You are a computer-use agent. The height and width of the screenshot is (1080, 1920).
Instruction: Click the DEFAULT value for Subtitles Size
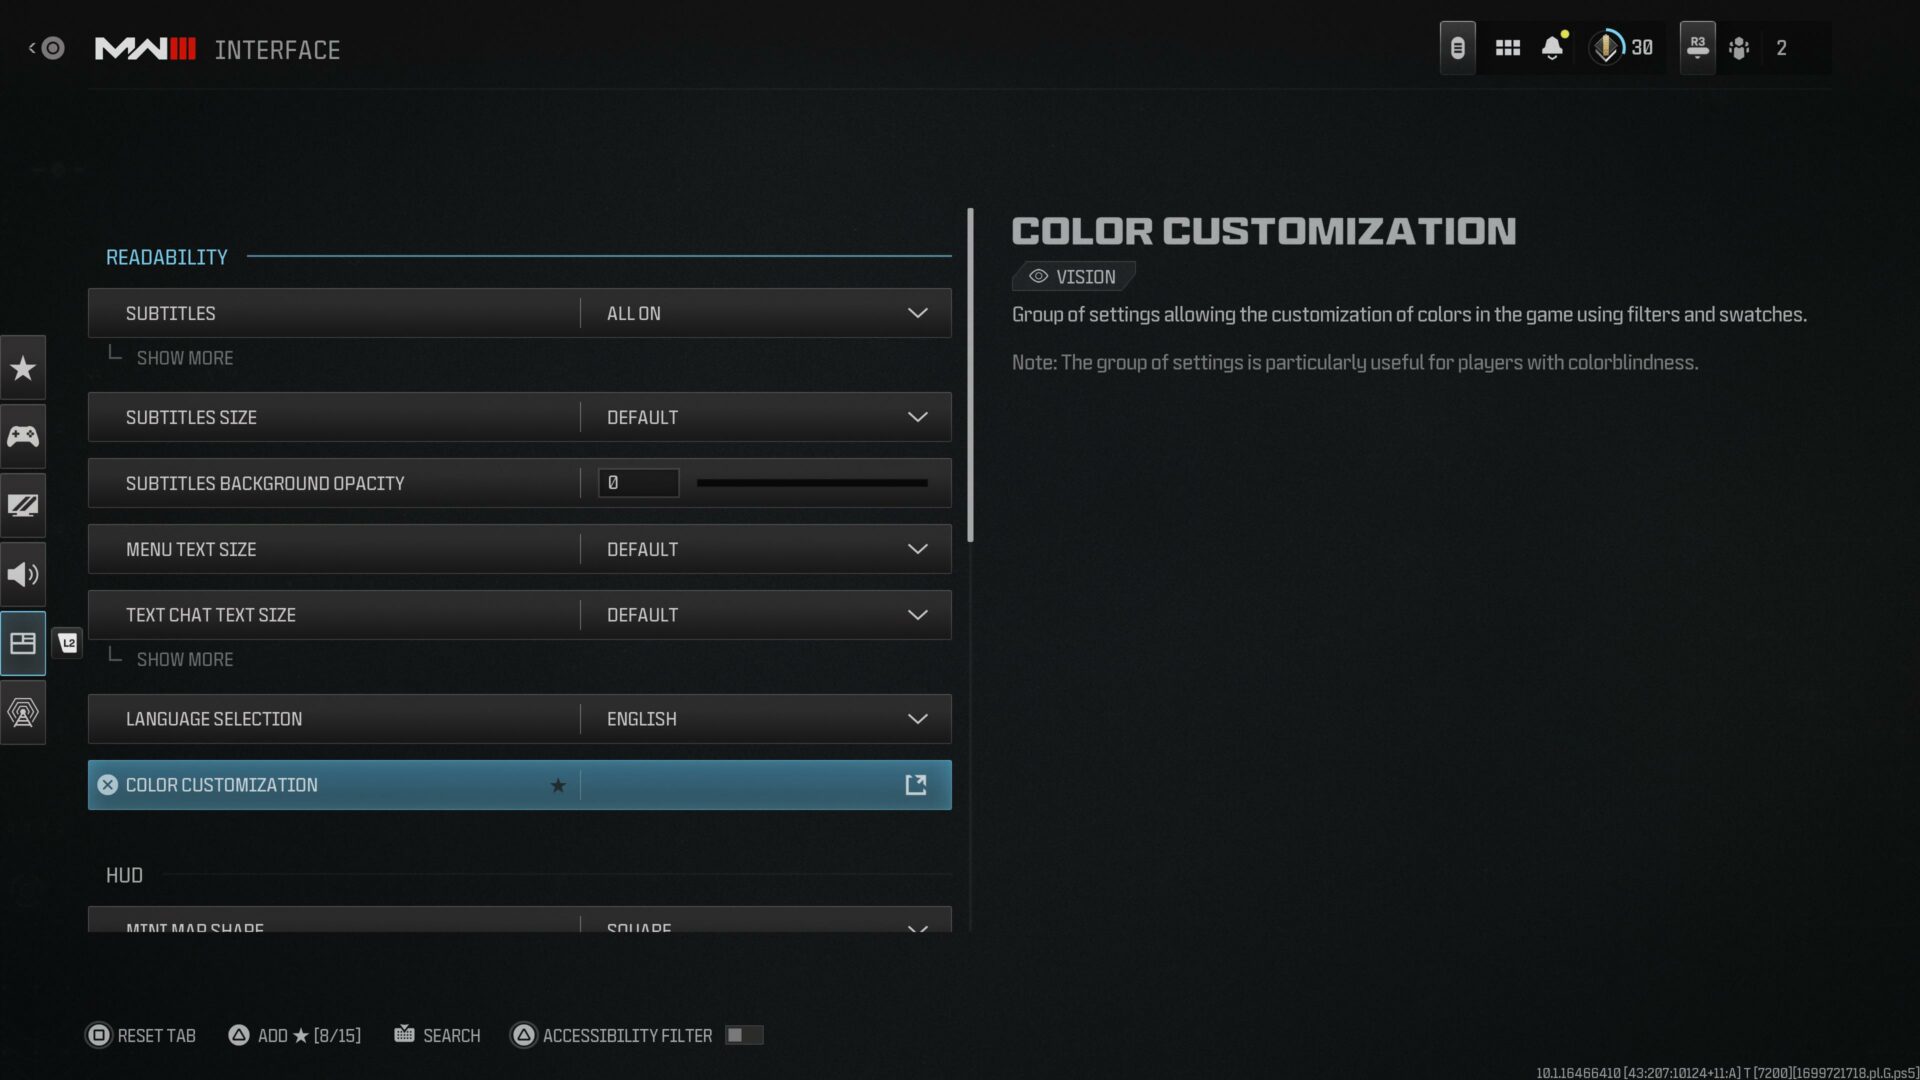click(642, 417)
